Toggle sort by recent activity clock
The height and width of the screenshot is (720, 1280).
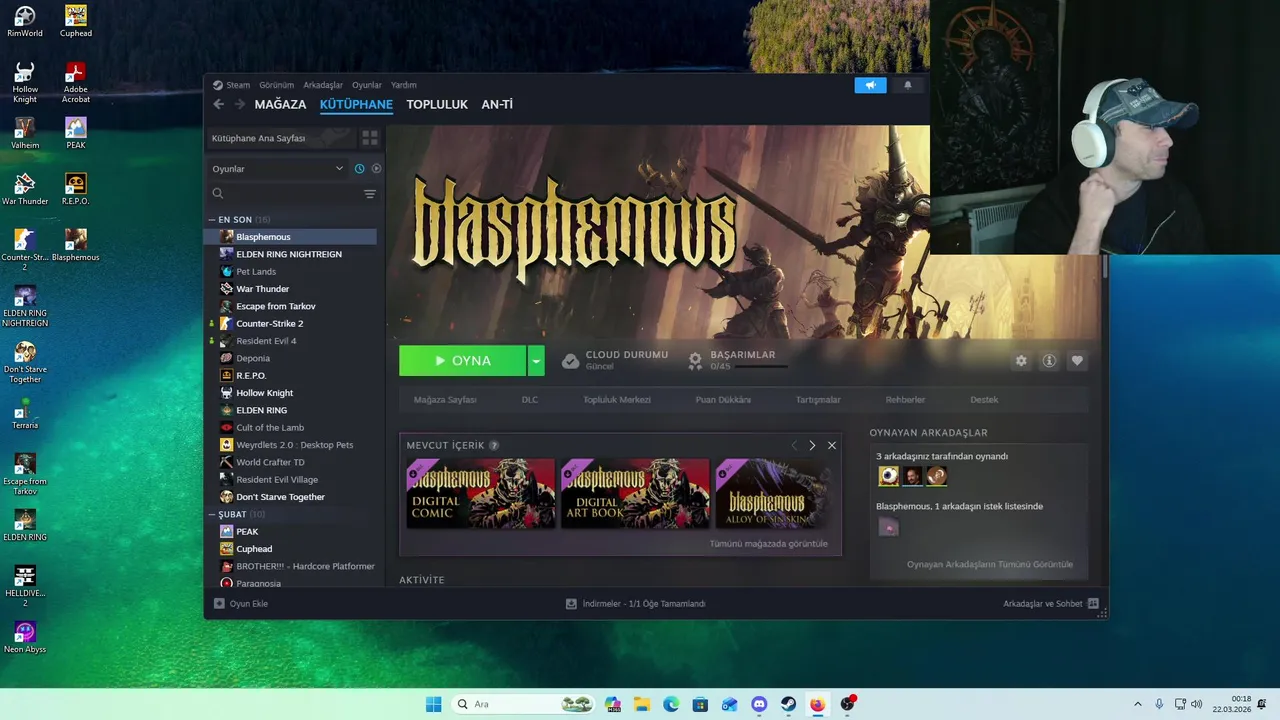359,169
